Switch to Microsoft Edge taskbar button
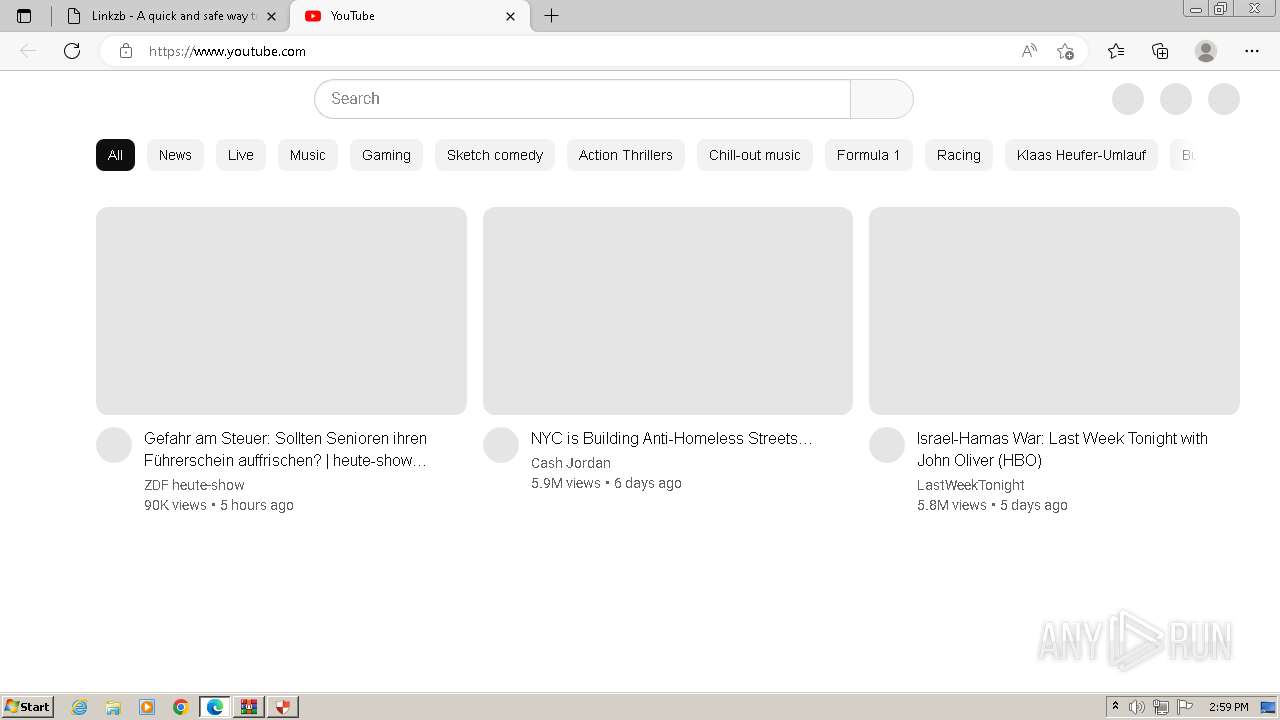The image size is (1280, 720). click(x=215, y=707)
